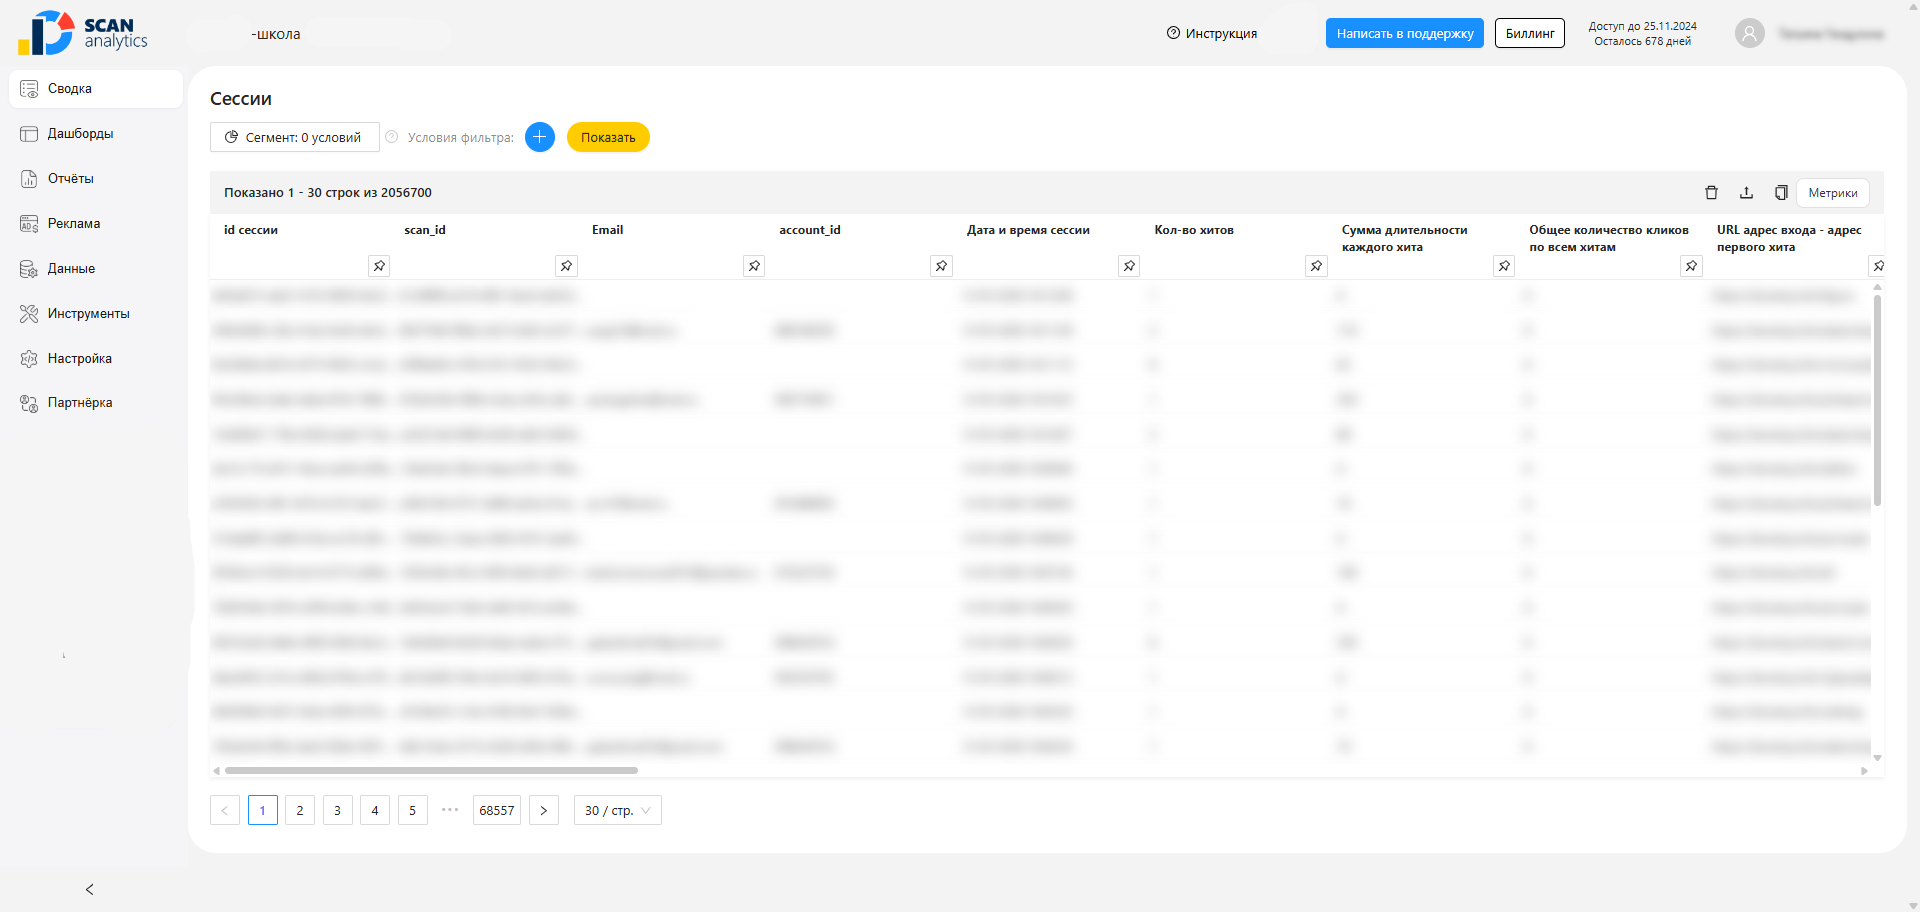Open the Сводка sidebar section
1920x912 pixels.
point(96,89)
